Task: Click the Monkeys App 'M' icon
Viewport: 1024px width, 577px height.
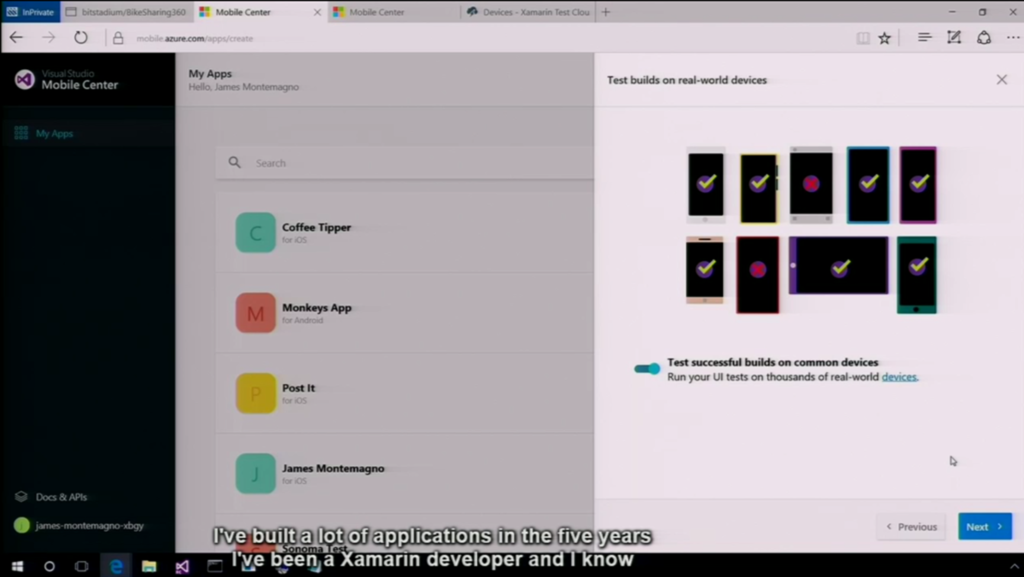Action: click(x=255, y=313)
